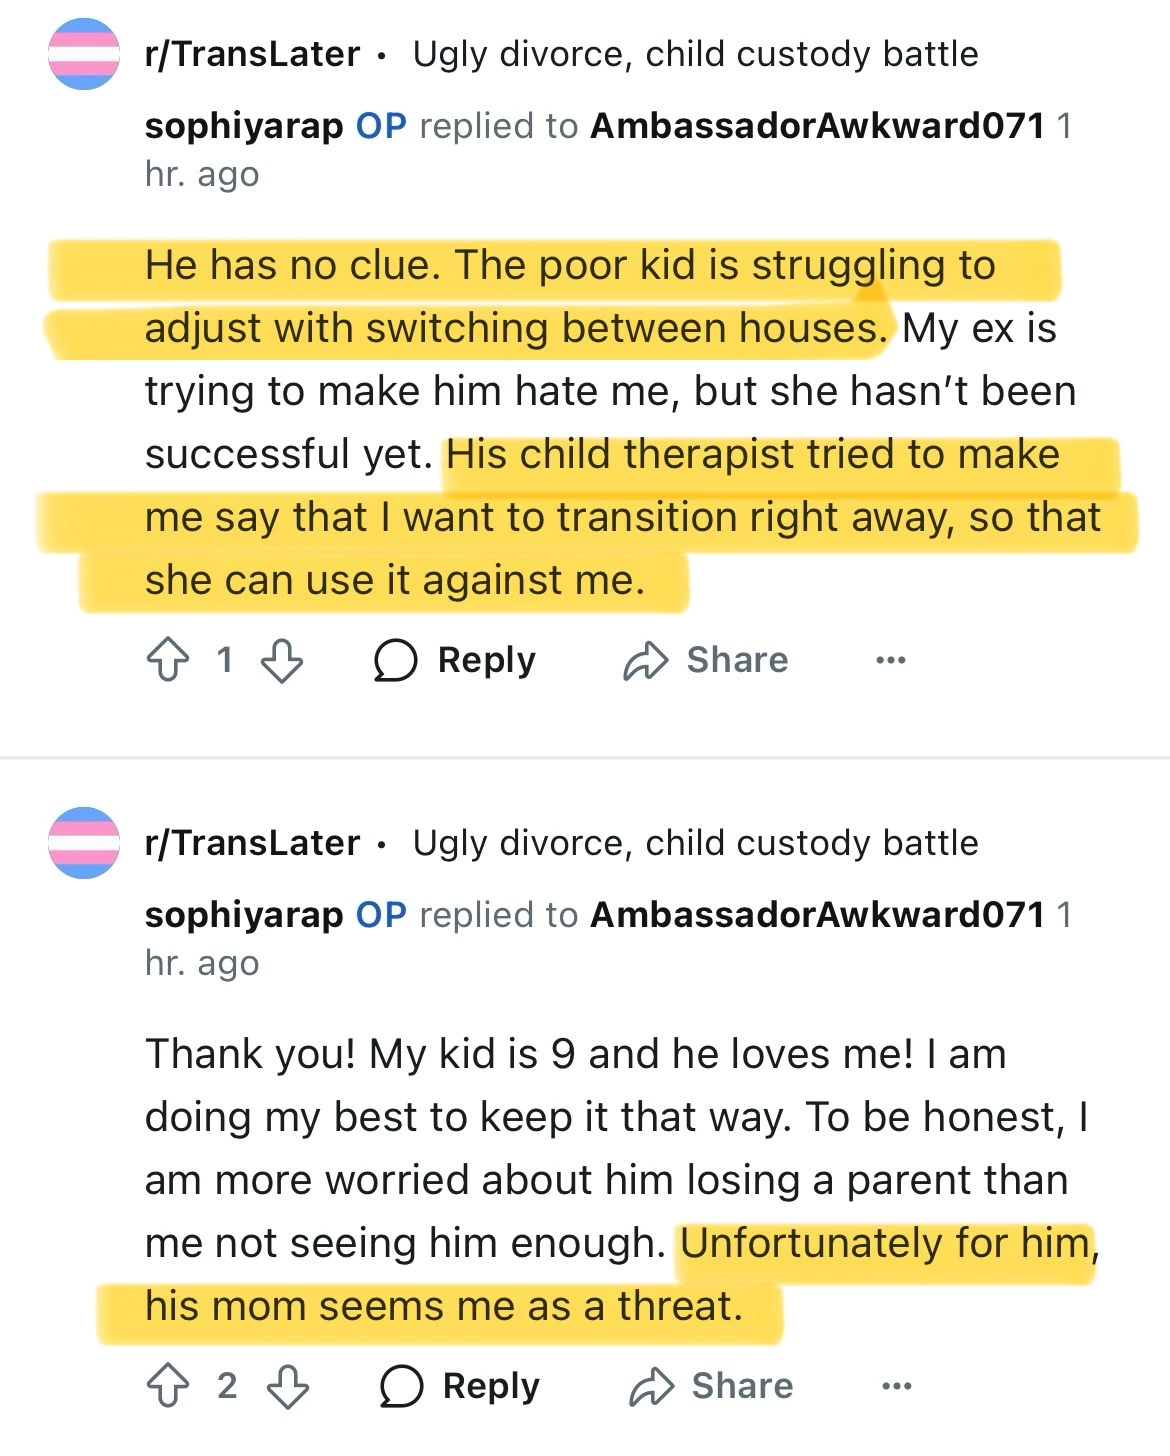
Task: Downvote the second comment with 2 votes
Action: (x=288, y=1386)
